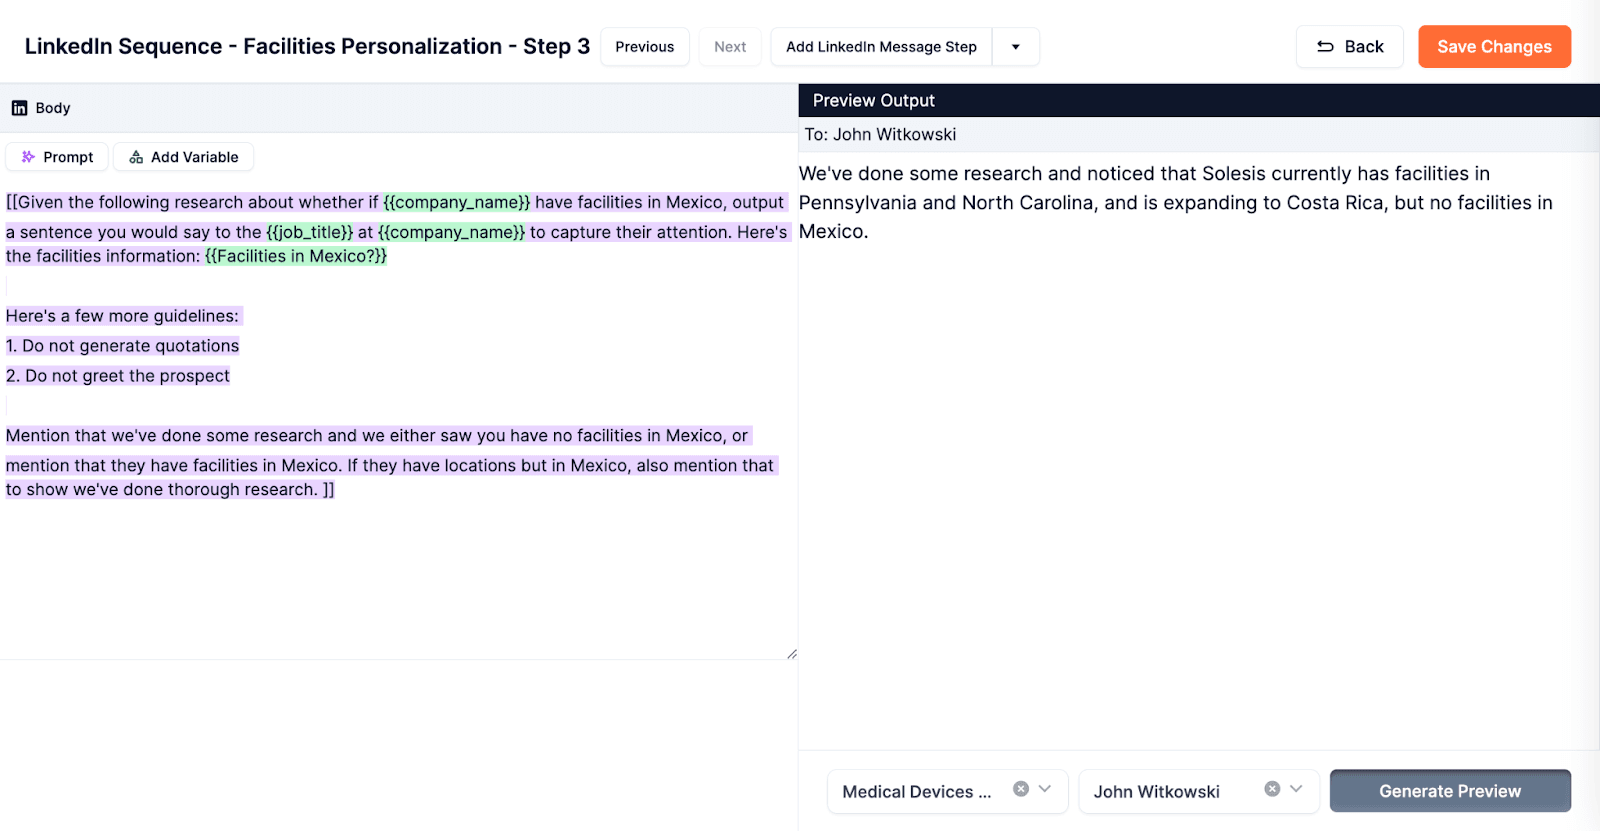1600x831 pixels.
Task: Save Changes to the sequence
Action: click(1494, 47)
